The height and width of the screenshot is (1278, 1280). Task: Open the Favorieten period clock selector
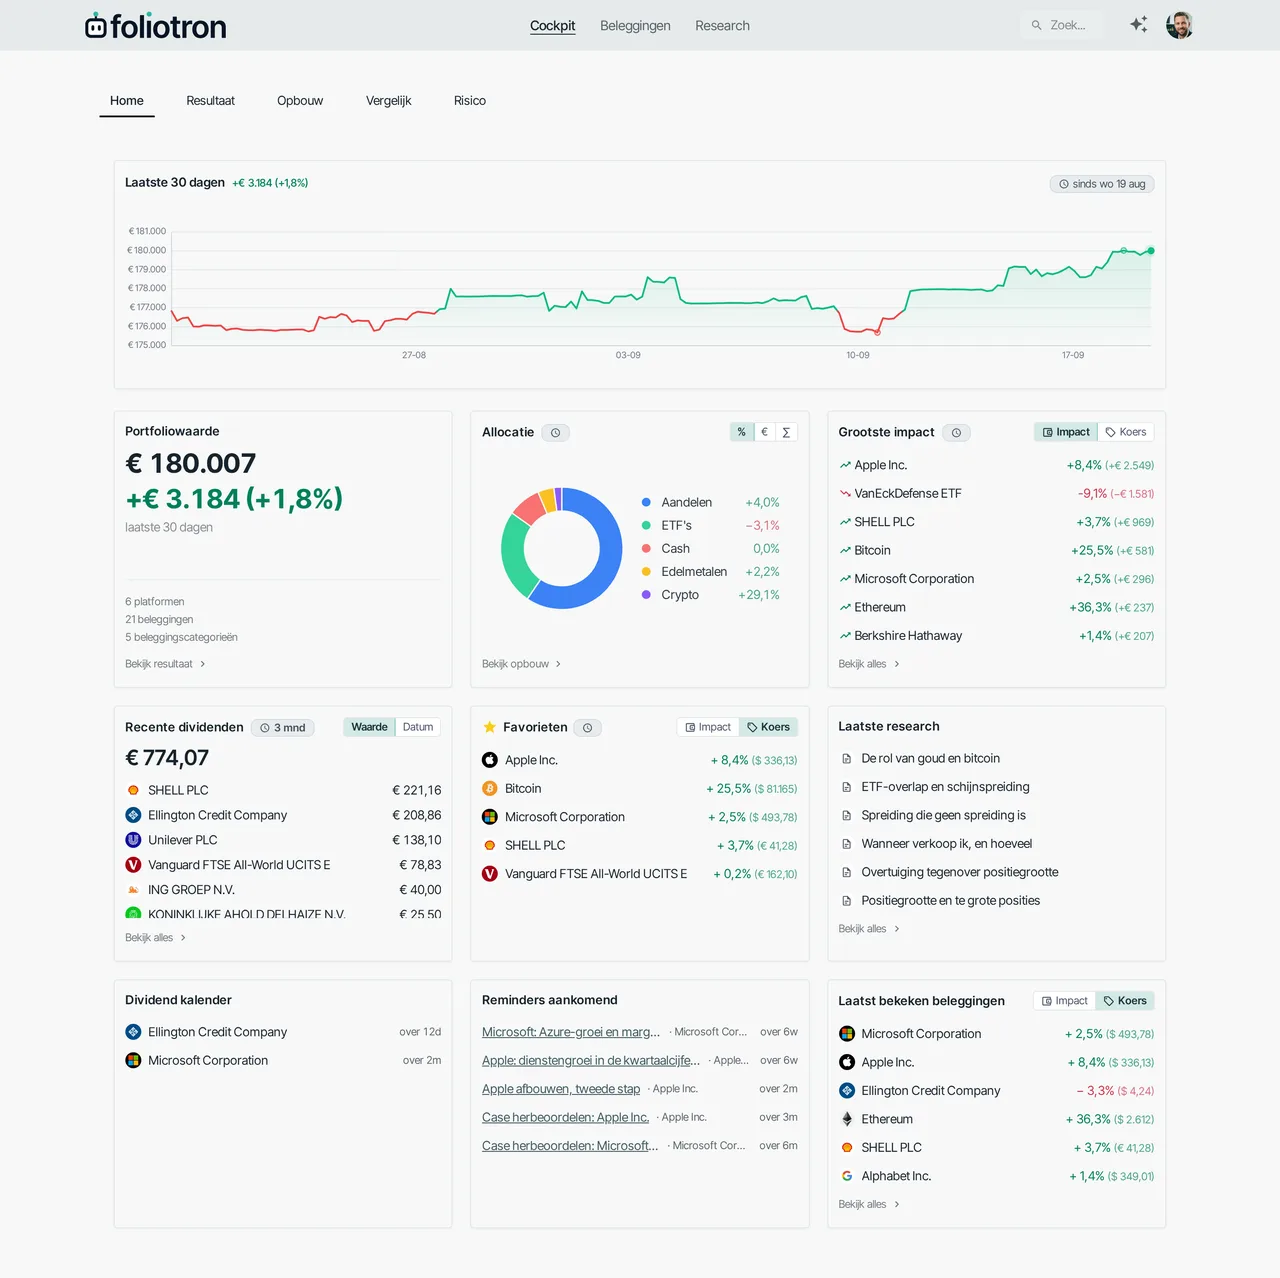(x=588, y=728)
